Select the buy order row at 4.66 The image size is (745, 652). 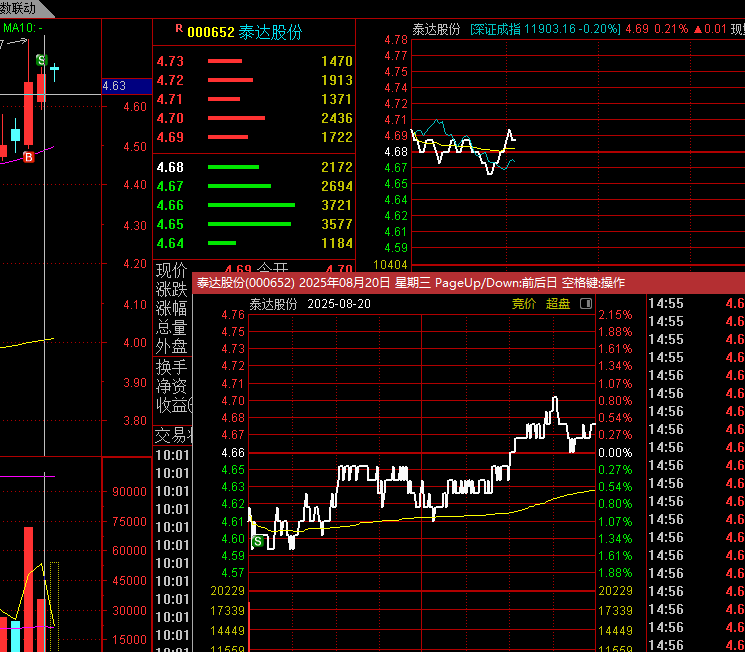[x=254, y=205]
